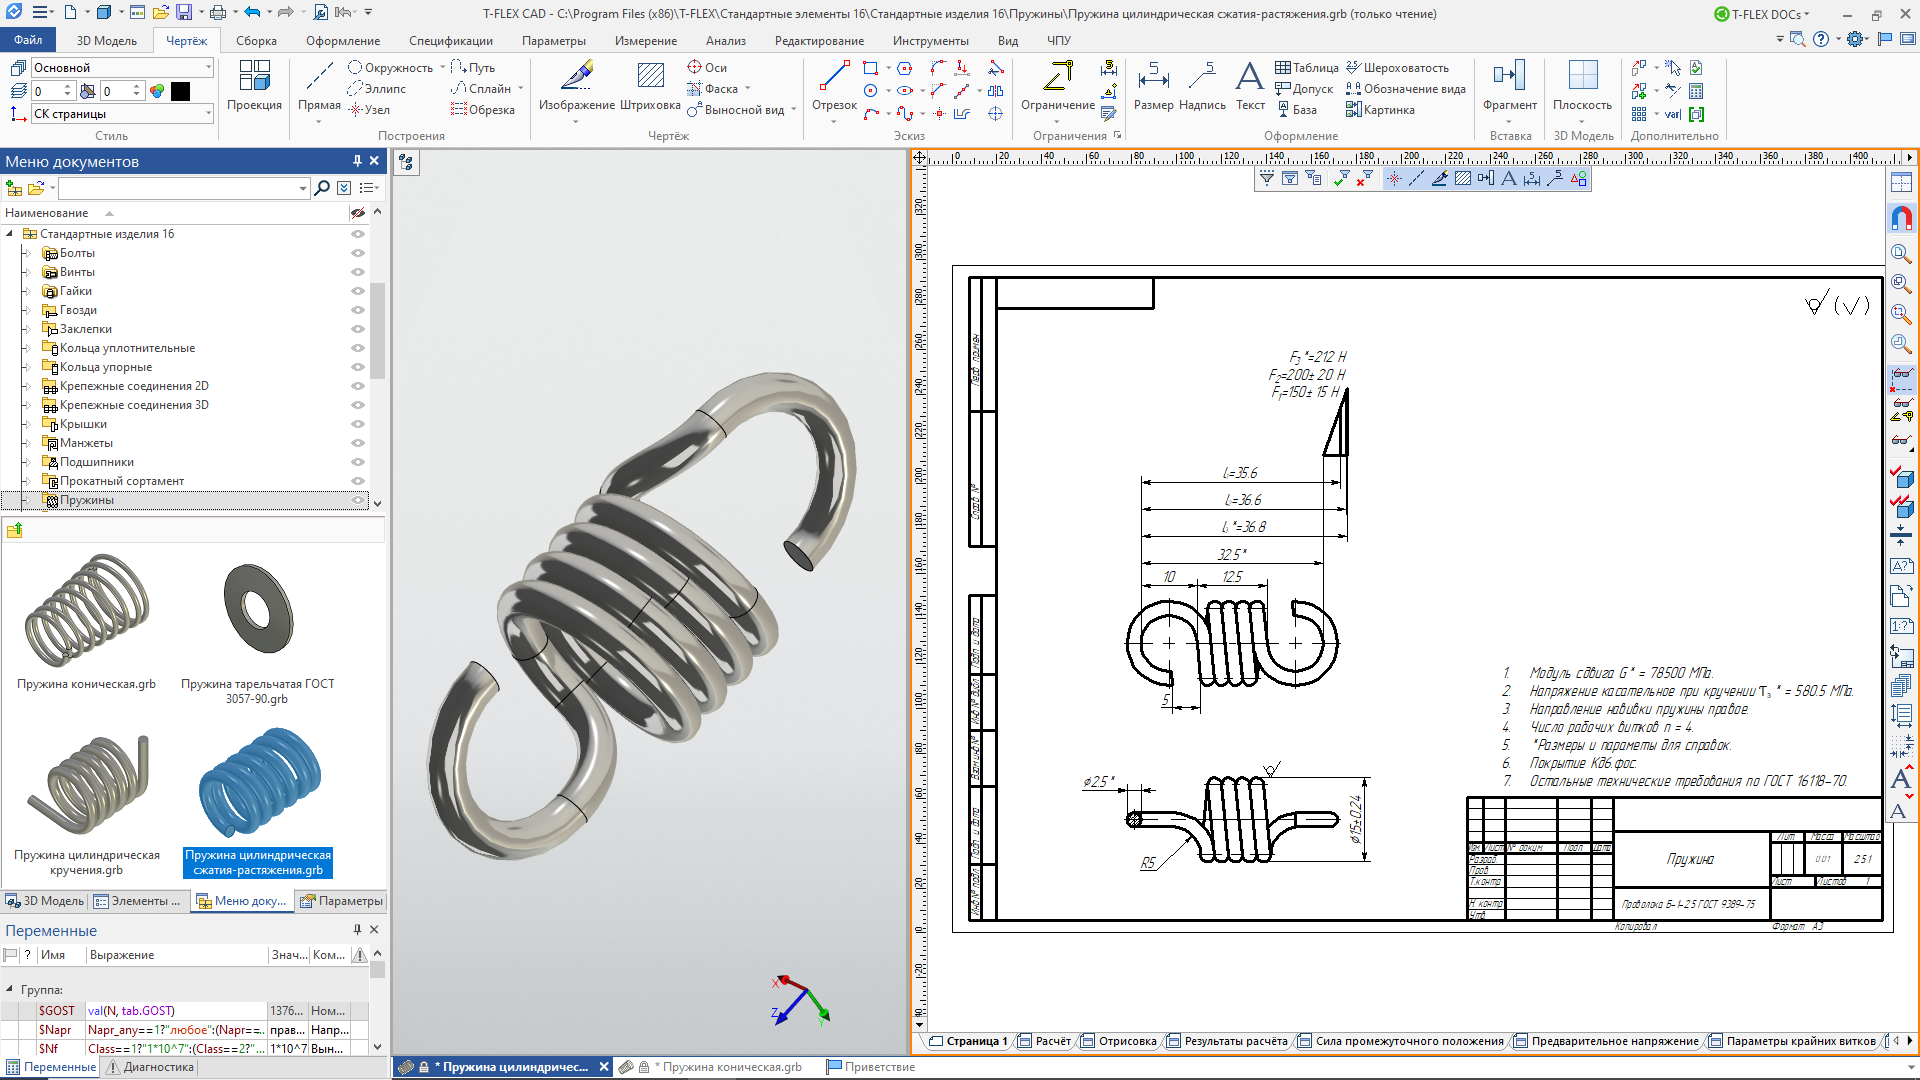This screenshot has width=1920, height=1080.
Task: Select the Пружина коническая.grb thumbnail
Action: [x=87, y=622]
